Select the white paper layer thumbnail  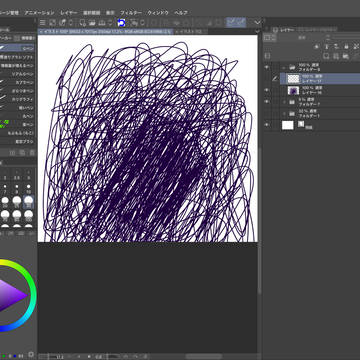coord(288,125)
